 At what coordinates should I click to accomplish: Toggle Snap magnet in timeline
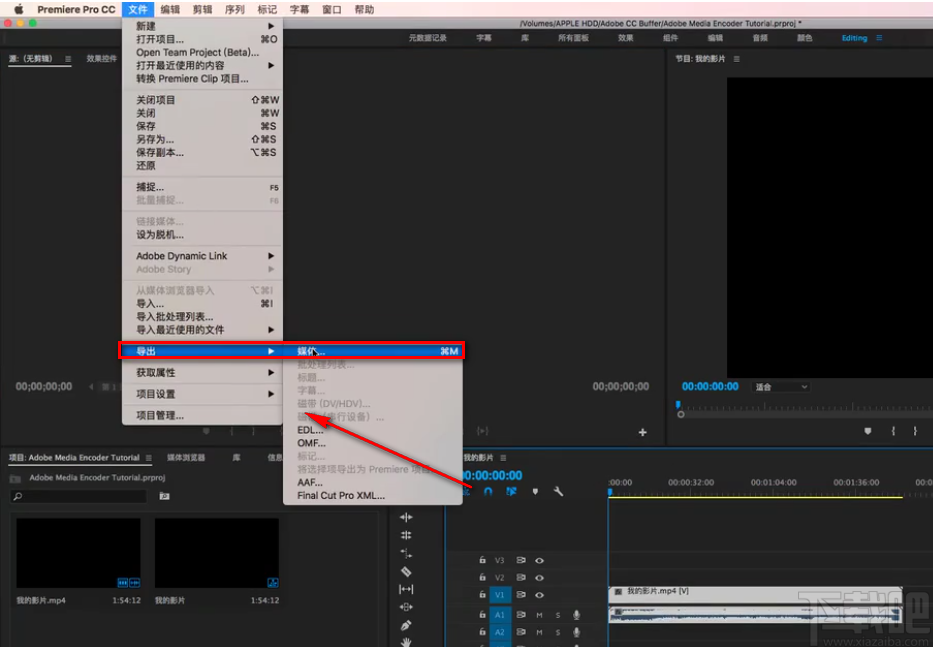pos(488,492)
